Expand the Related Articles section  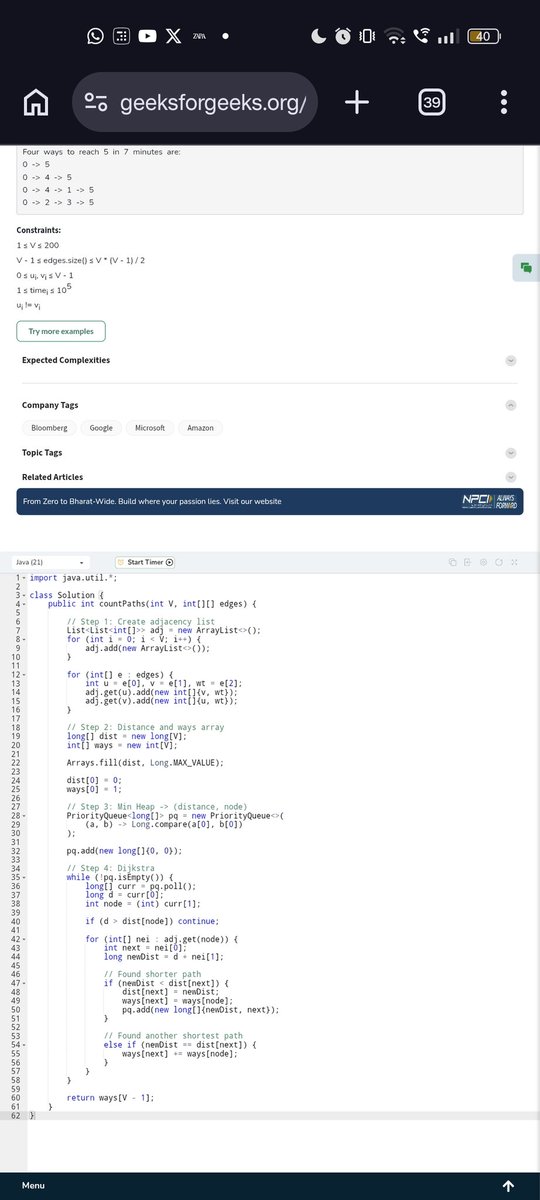click(x=511, y=477)
